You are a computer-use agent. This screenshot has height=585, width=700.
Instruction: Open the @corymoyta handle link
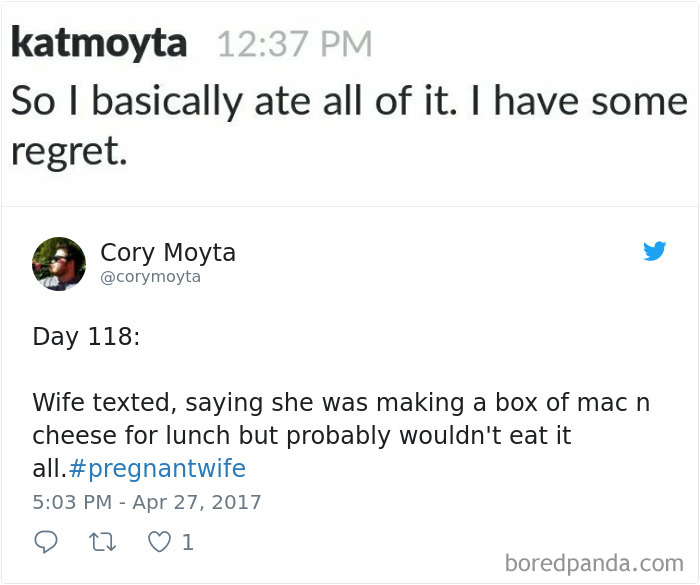click(x=150, y=277)
